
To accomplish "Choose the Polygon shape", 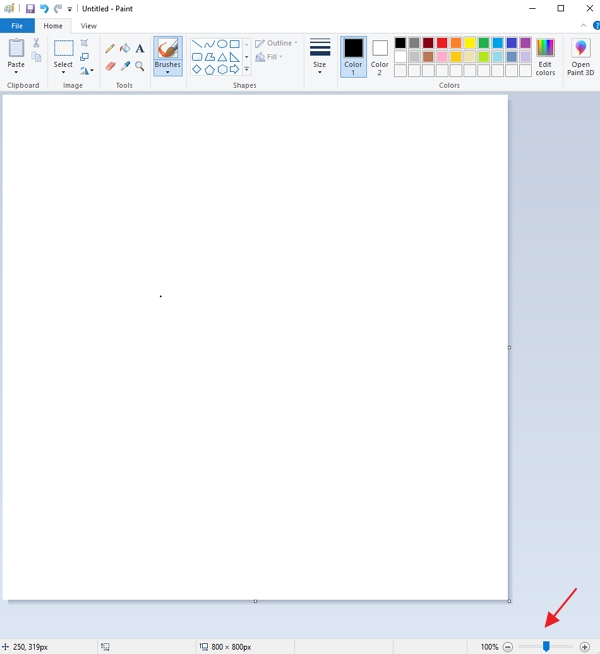I will tap(209, 57).
